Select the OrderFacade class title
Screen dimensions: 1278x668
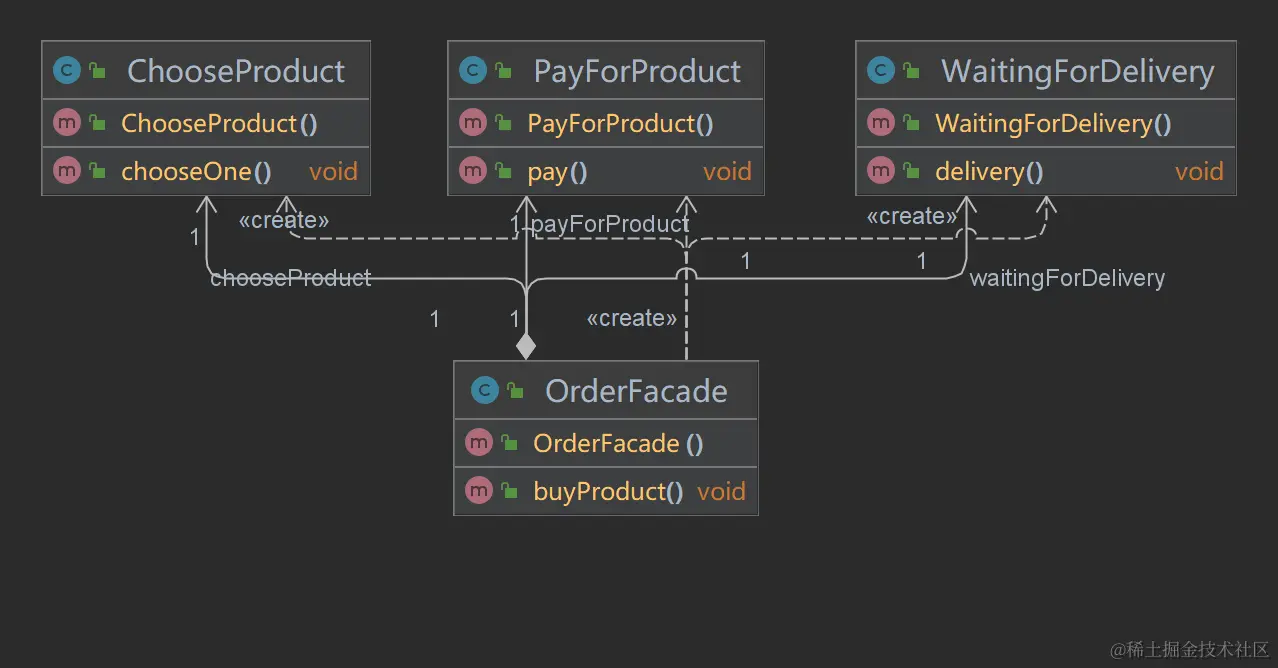click(636, 391)
